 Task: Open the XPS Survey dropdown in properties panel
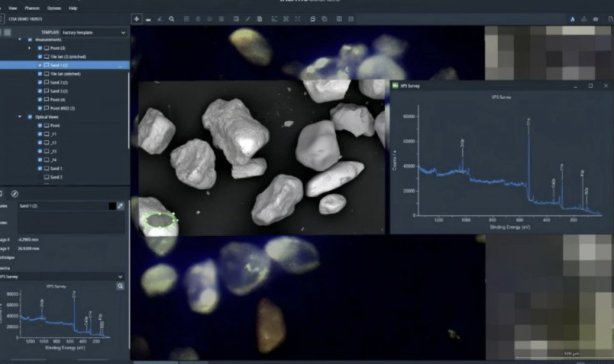pyautogui.click(x=62, y=277)
